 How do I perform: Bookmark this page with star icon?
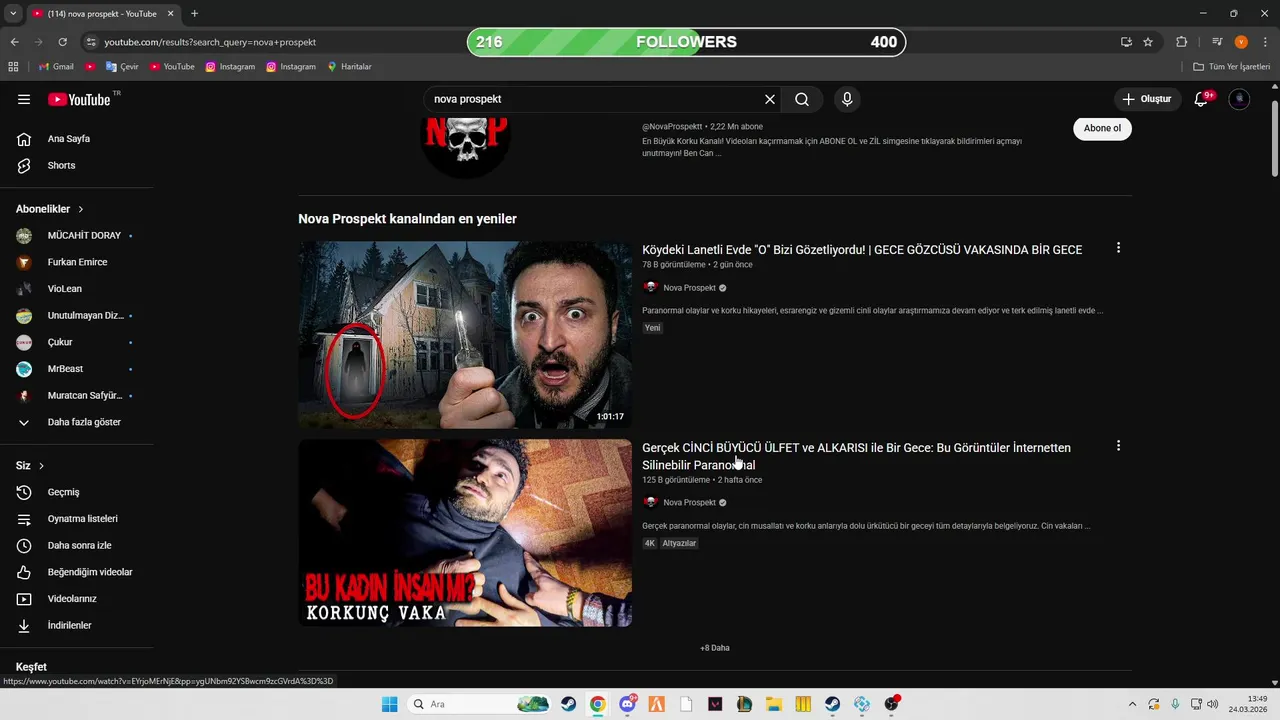coord(1148,42)
